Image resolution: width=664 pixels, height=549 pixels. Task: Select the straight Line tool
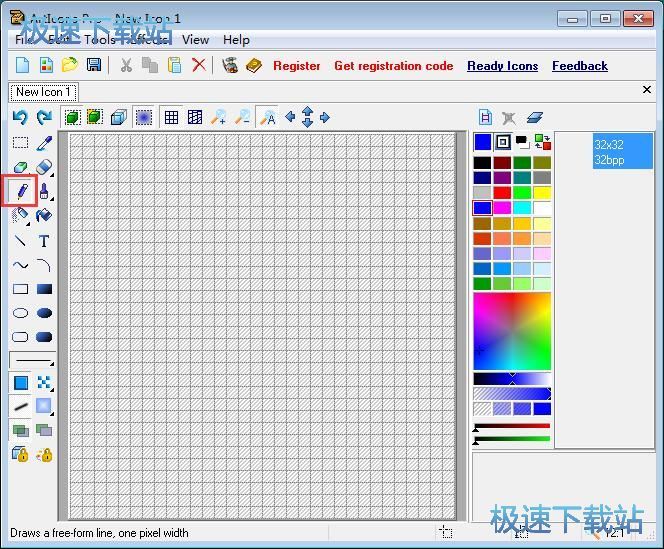[x=20, y=241]
